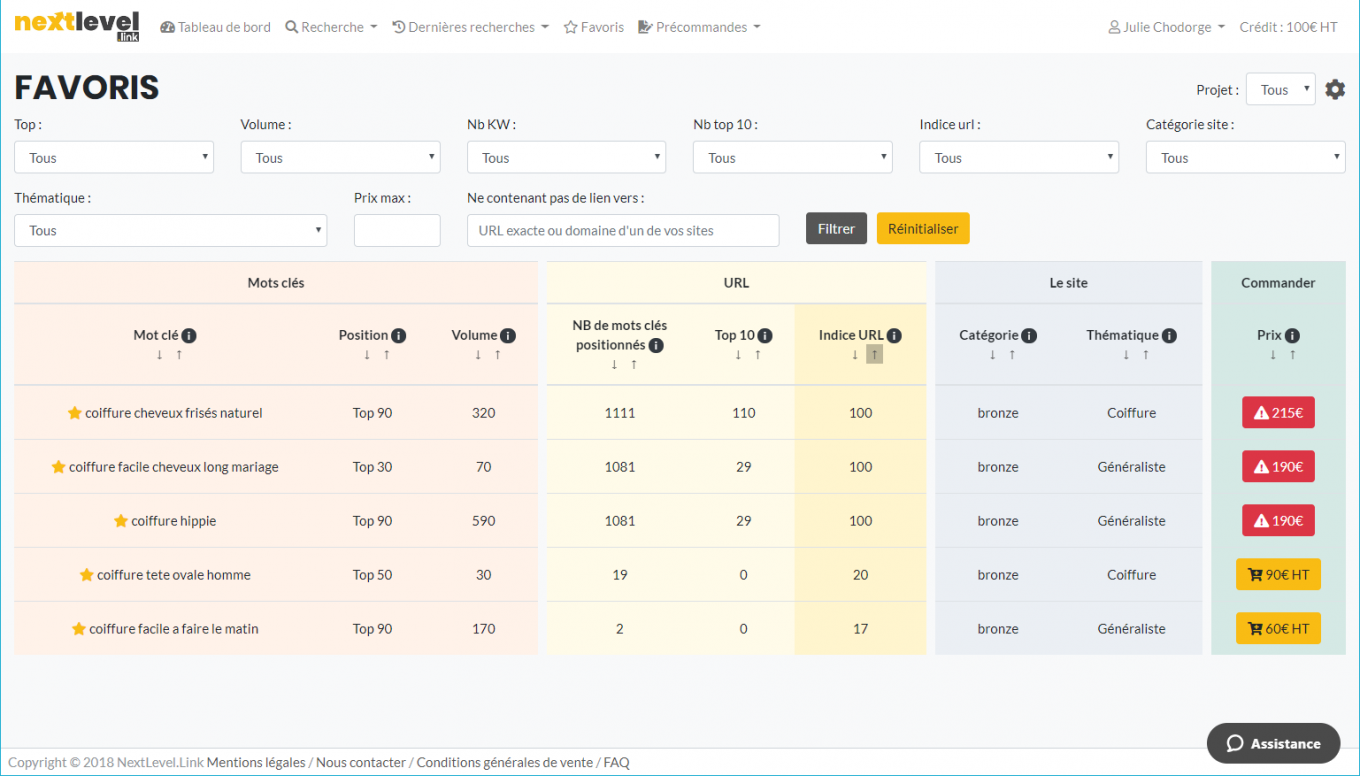Click info icon next to Catégorie header
Screen dimensions: 1360x776
1029,336
